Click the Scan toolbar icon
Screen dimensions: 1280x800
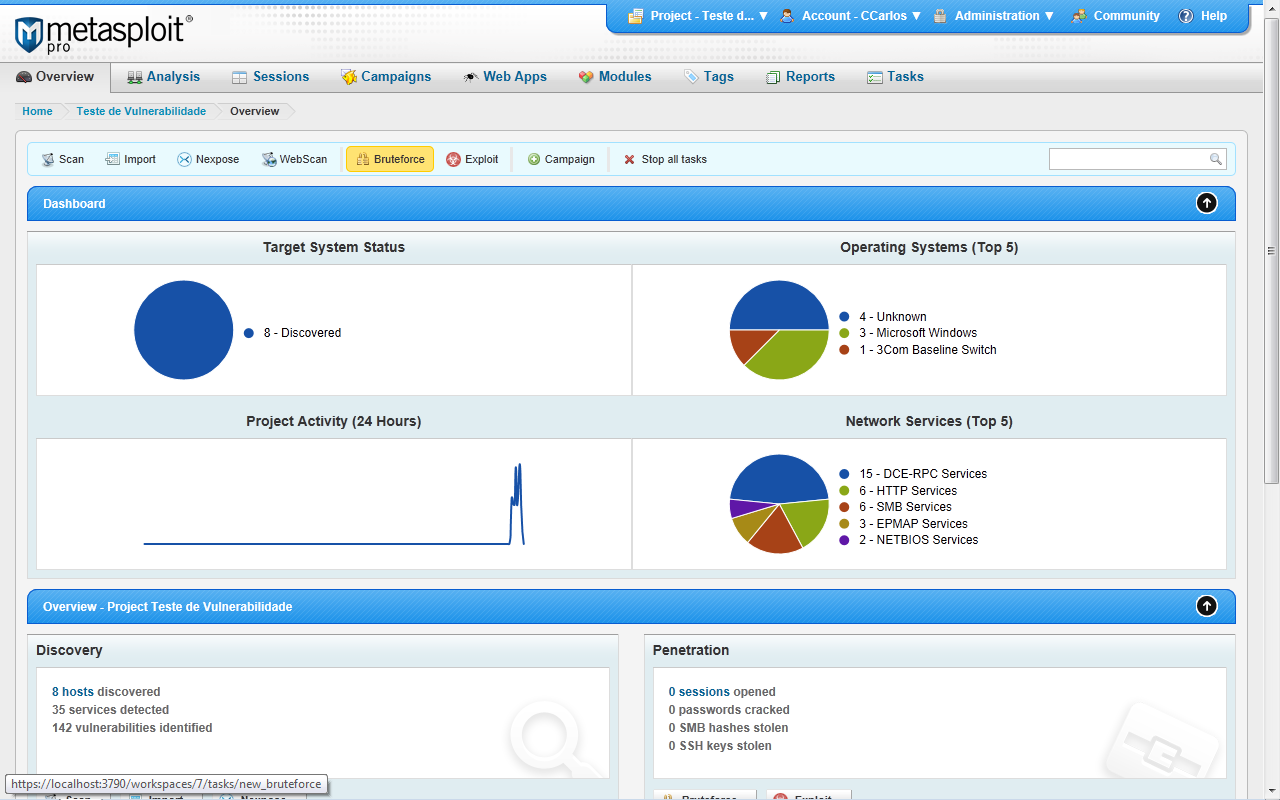pos(47,159)
